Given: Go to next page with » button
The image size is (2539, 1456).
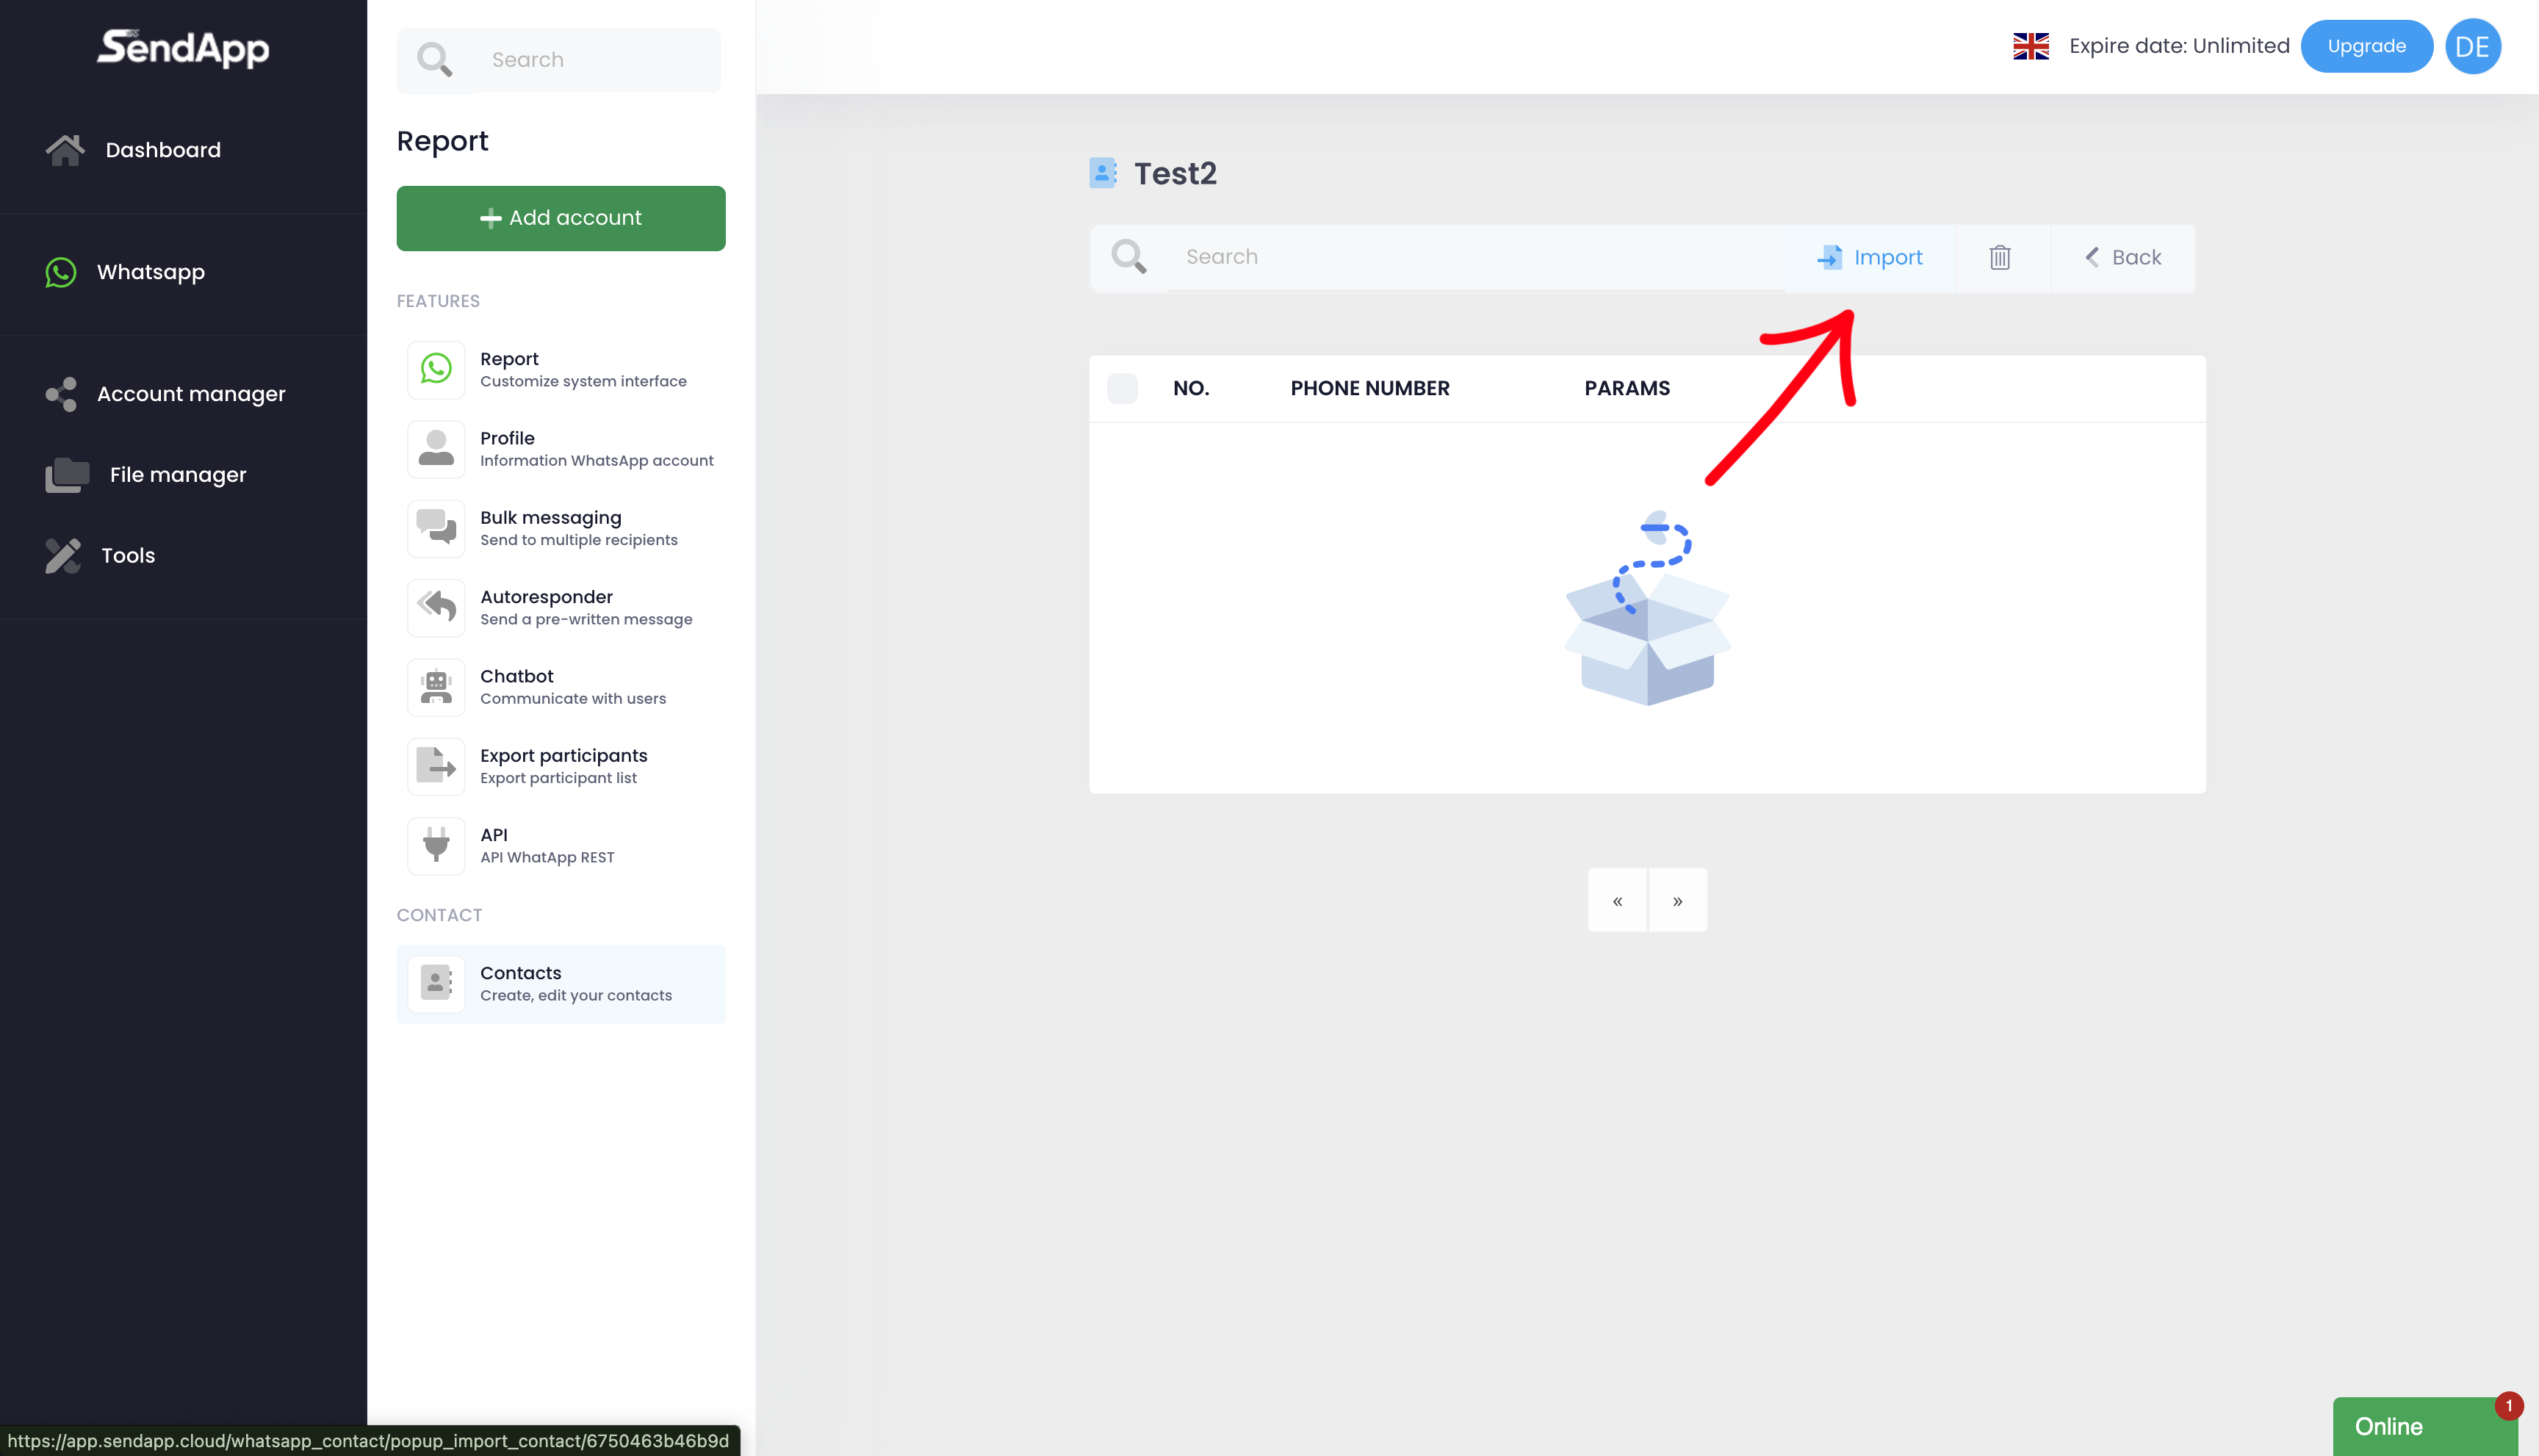Looking at the screenshot, I should (1677, 901).
